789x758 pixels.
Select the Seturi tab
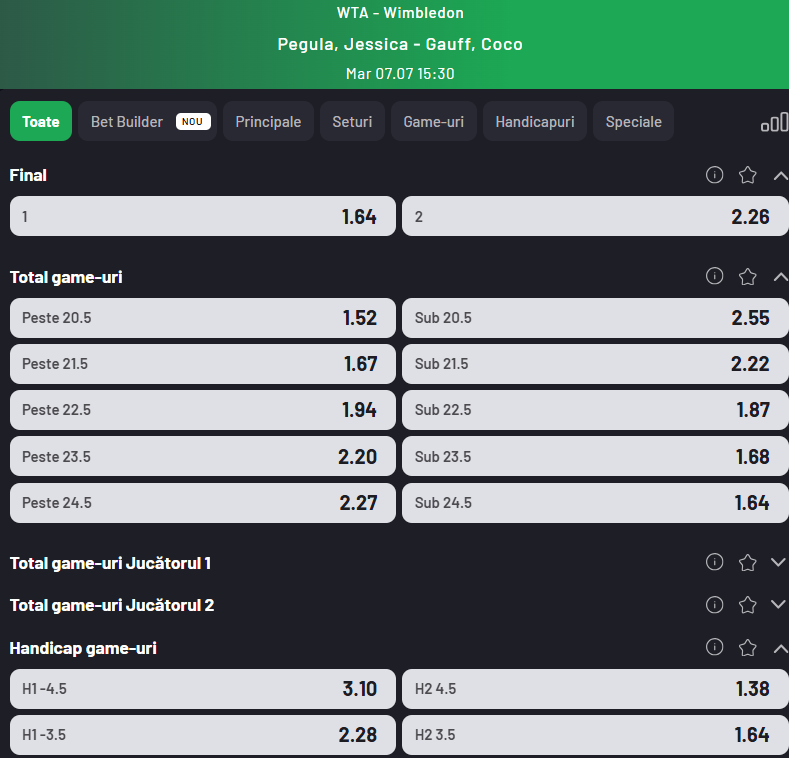(352, 121)
